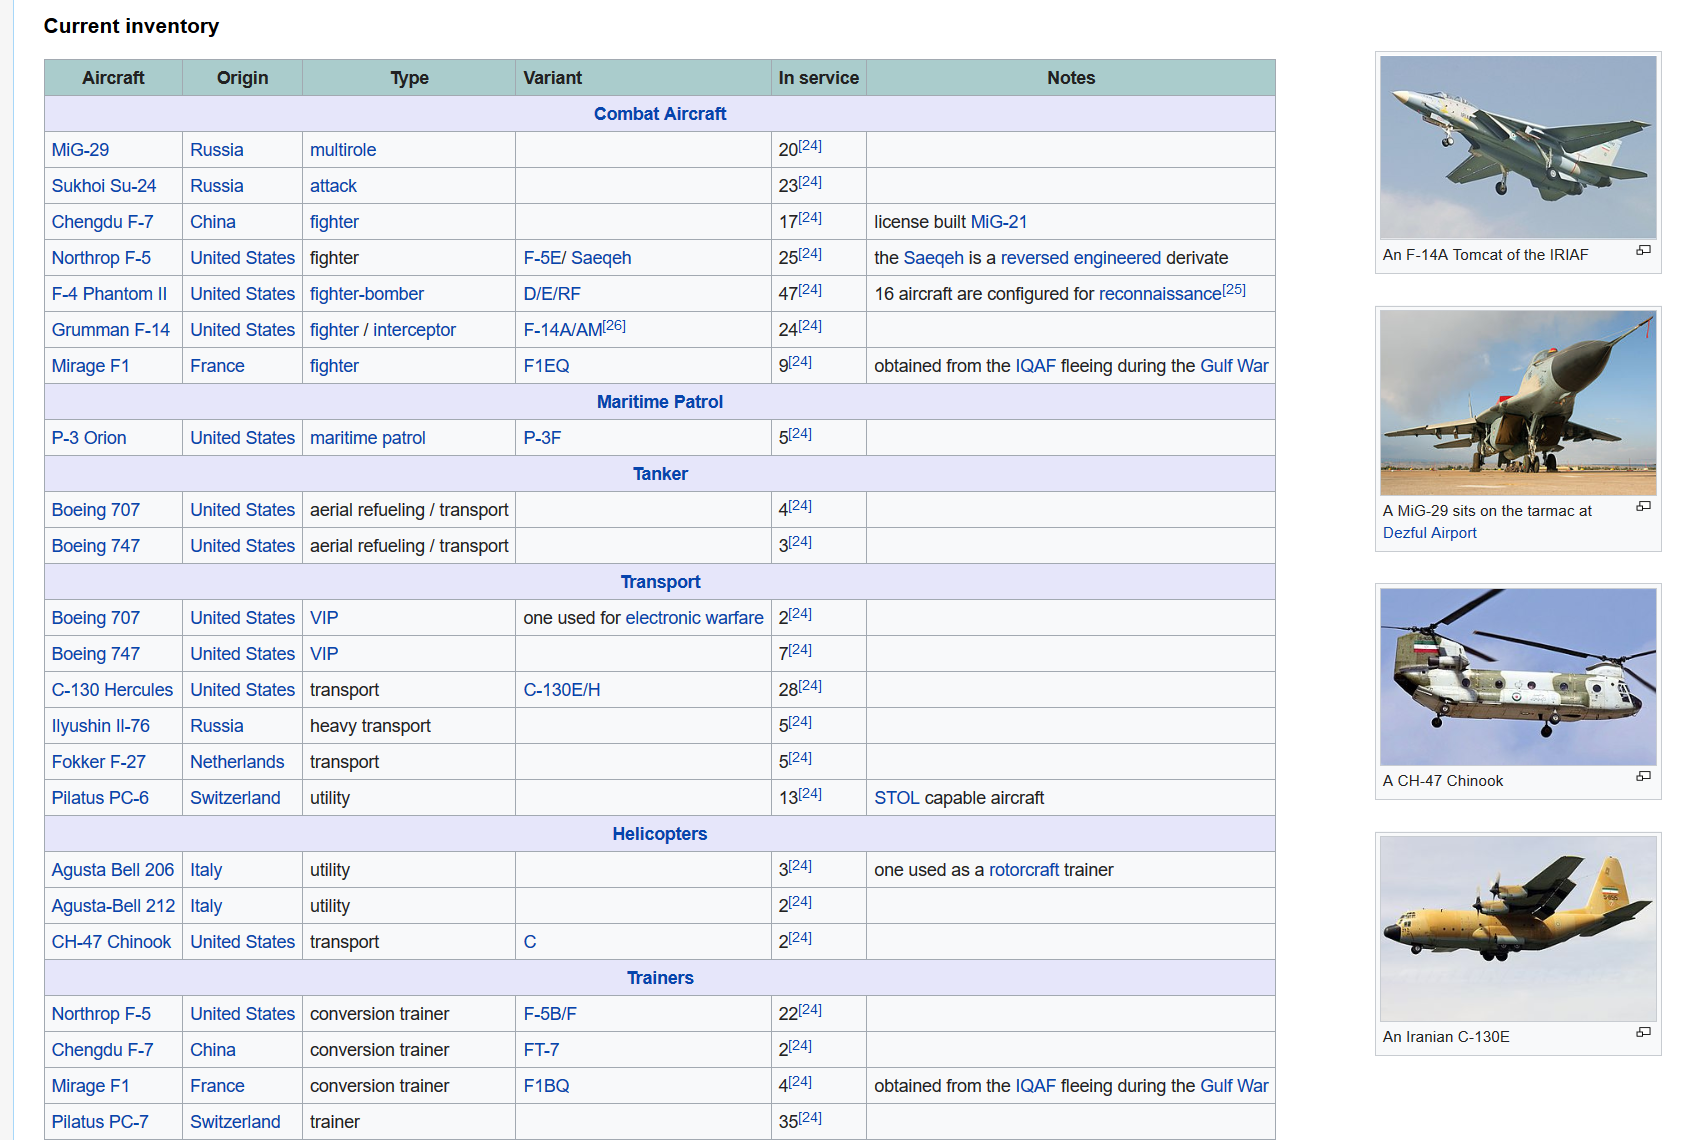This screenshot has height=1140, width=1682.
Task: Open the C-130E/H variant link
Action: 562,690
